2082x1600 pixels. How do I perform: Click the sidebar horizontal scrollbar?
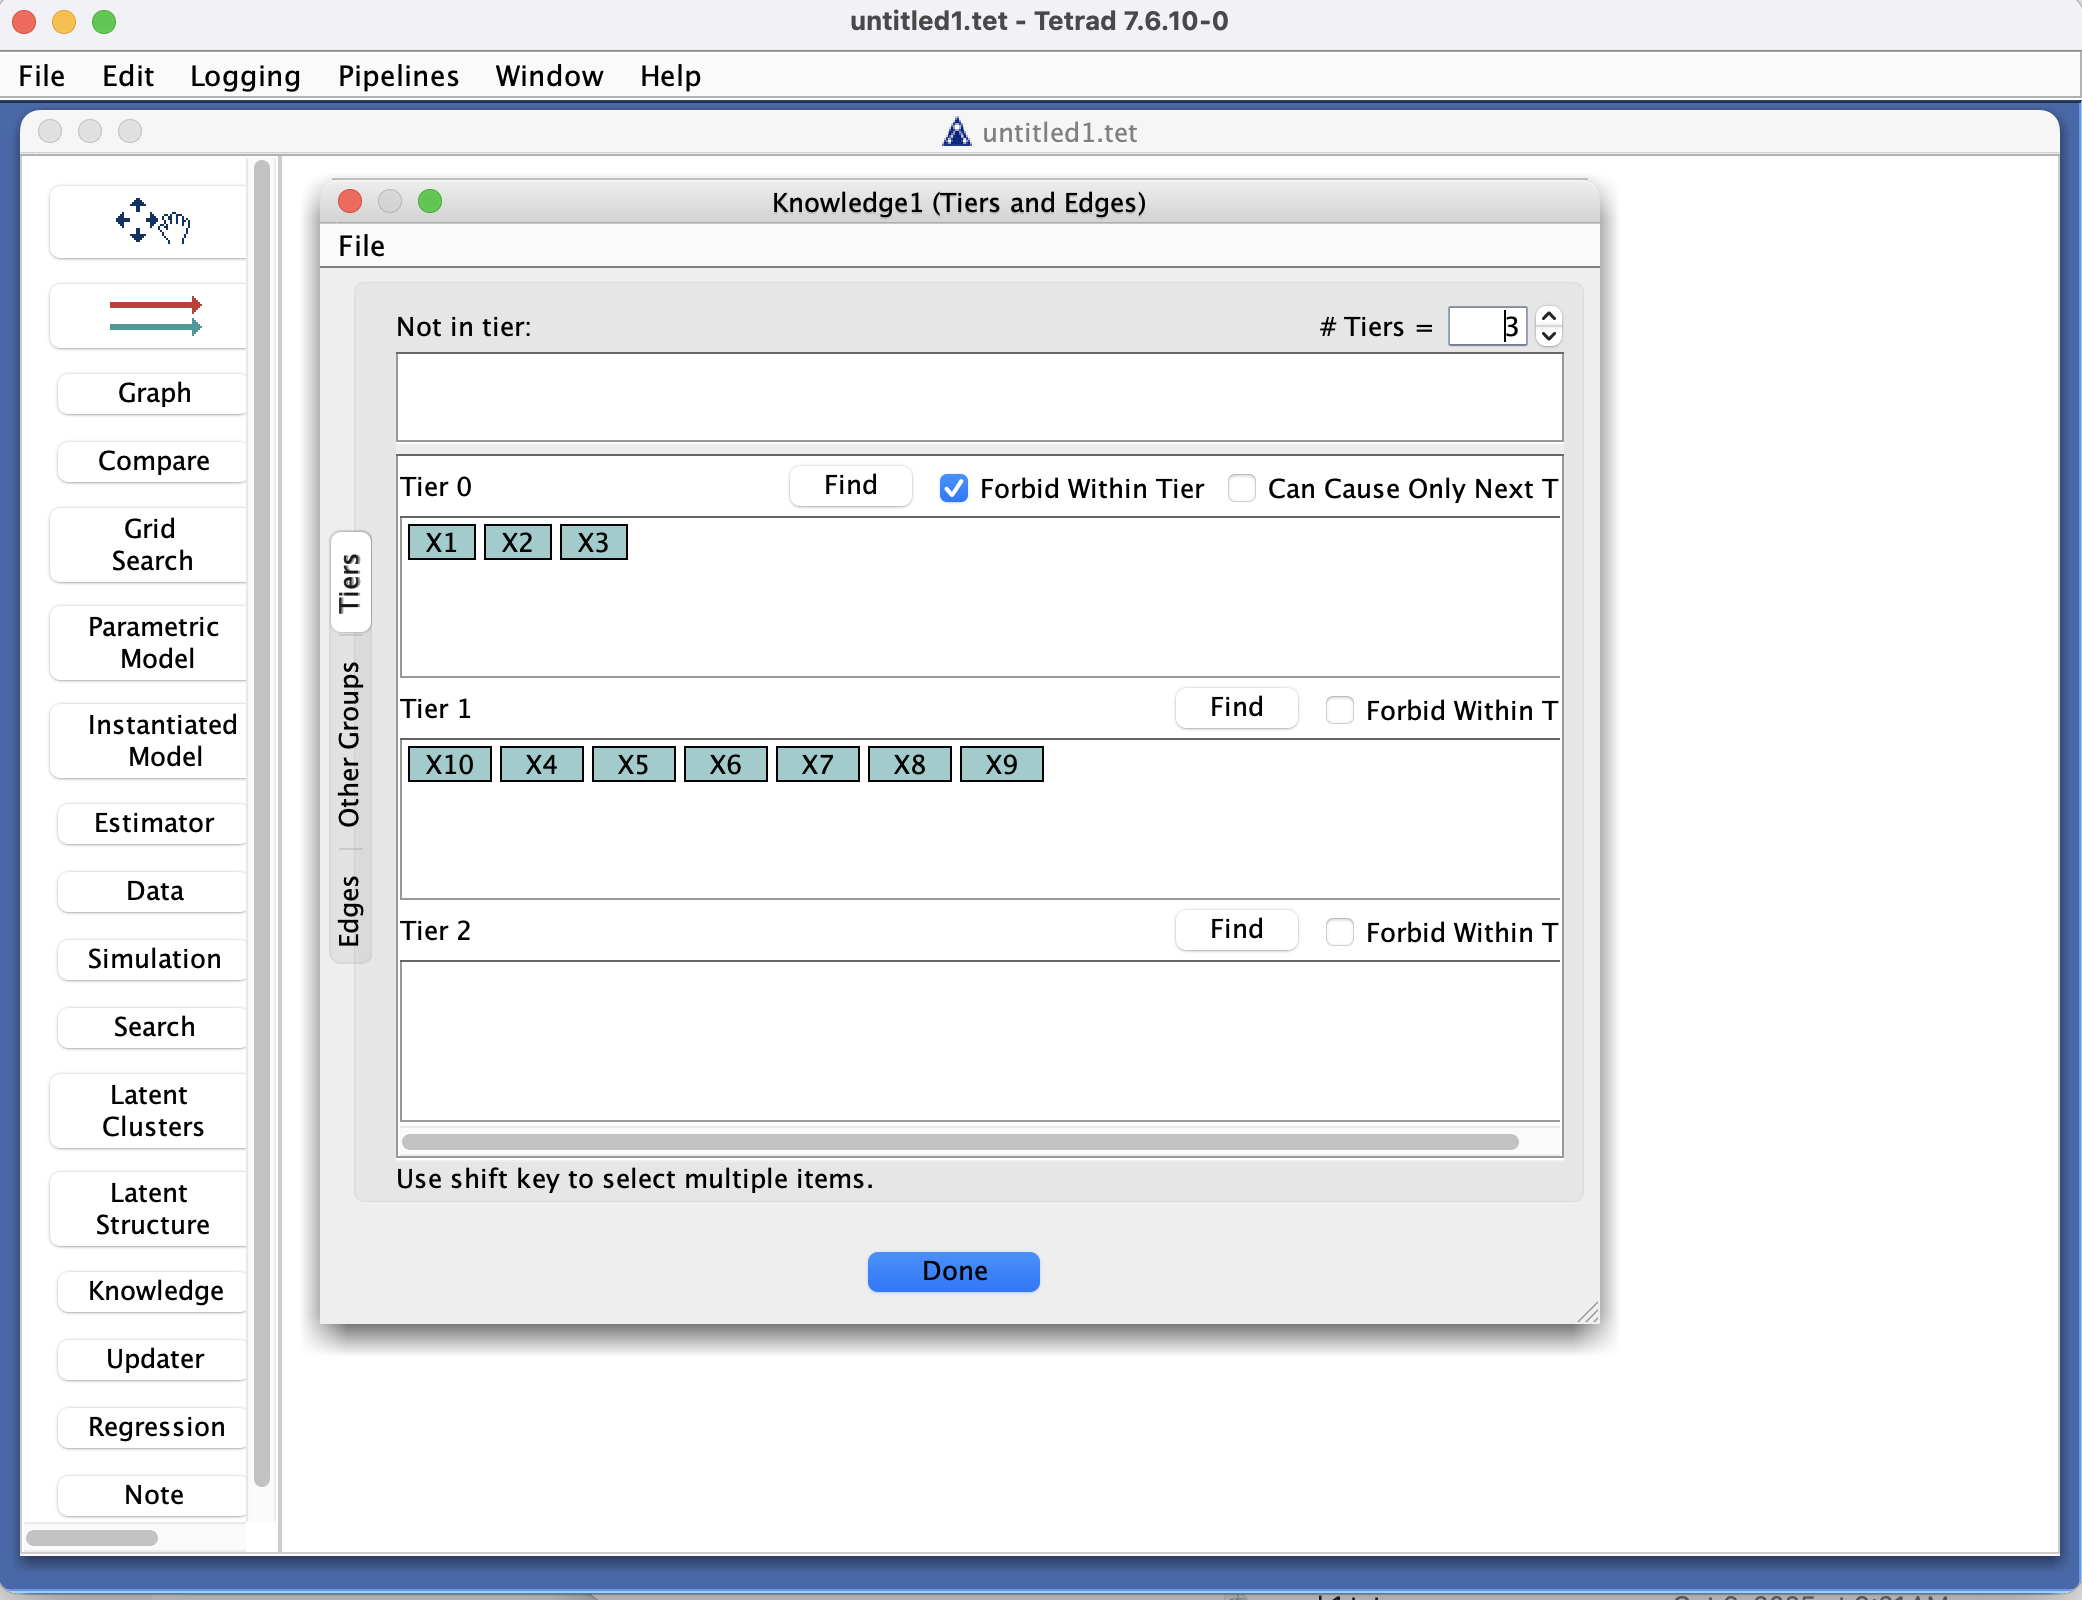tap(92, 1538)
